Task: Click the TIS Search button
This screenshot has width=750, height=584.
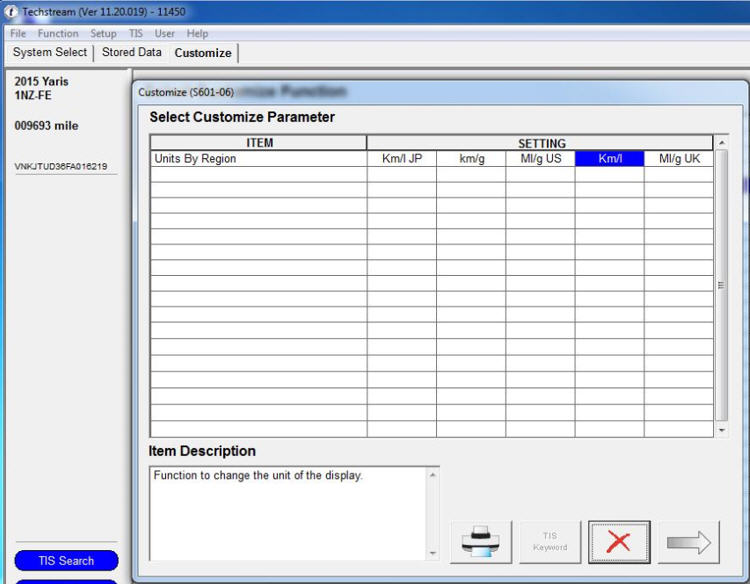Action: coord(66,561)
